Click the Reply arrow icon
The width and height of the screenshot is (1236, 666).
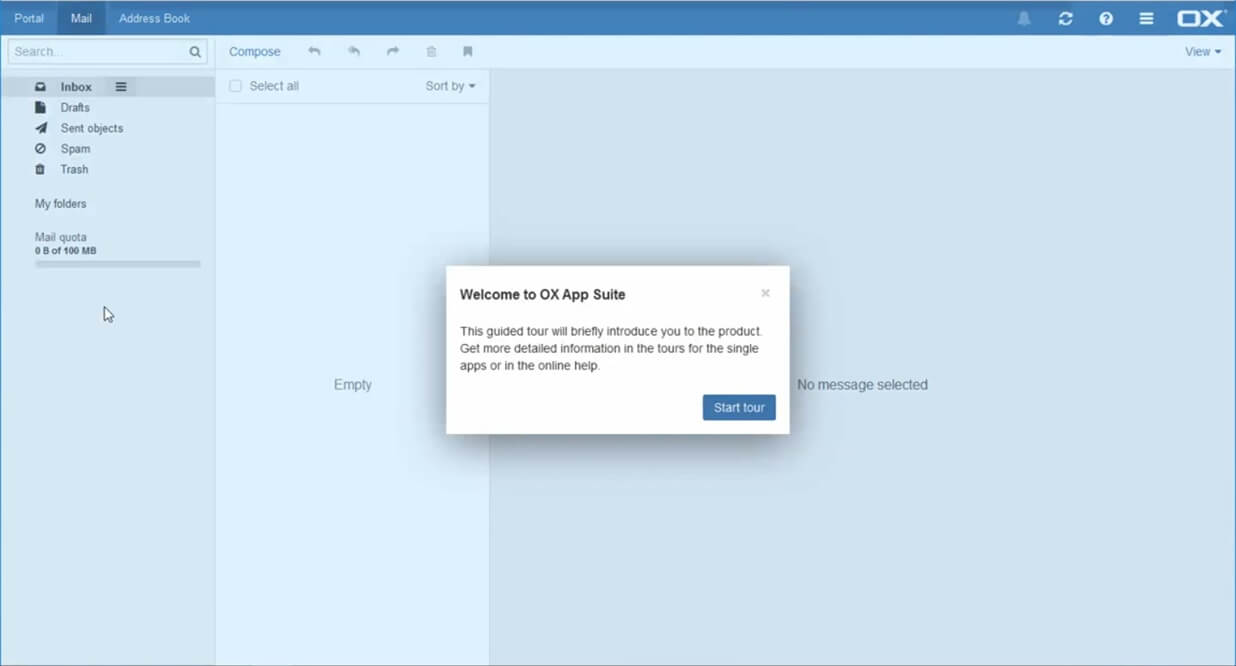click(x=314, y=51)
